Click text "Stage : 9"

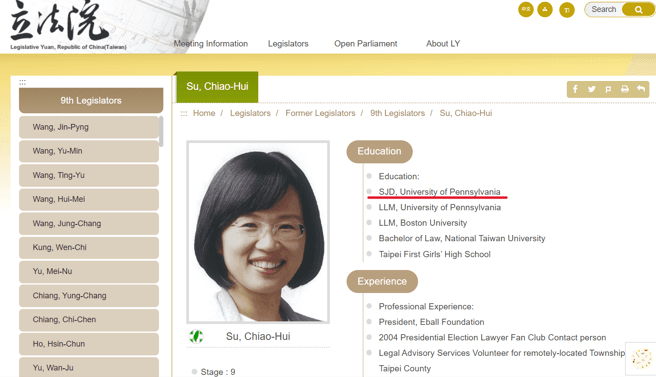coord(218,372)
